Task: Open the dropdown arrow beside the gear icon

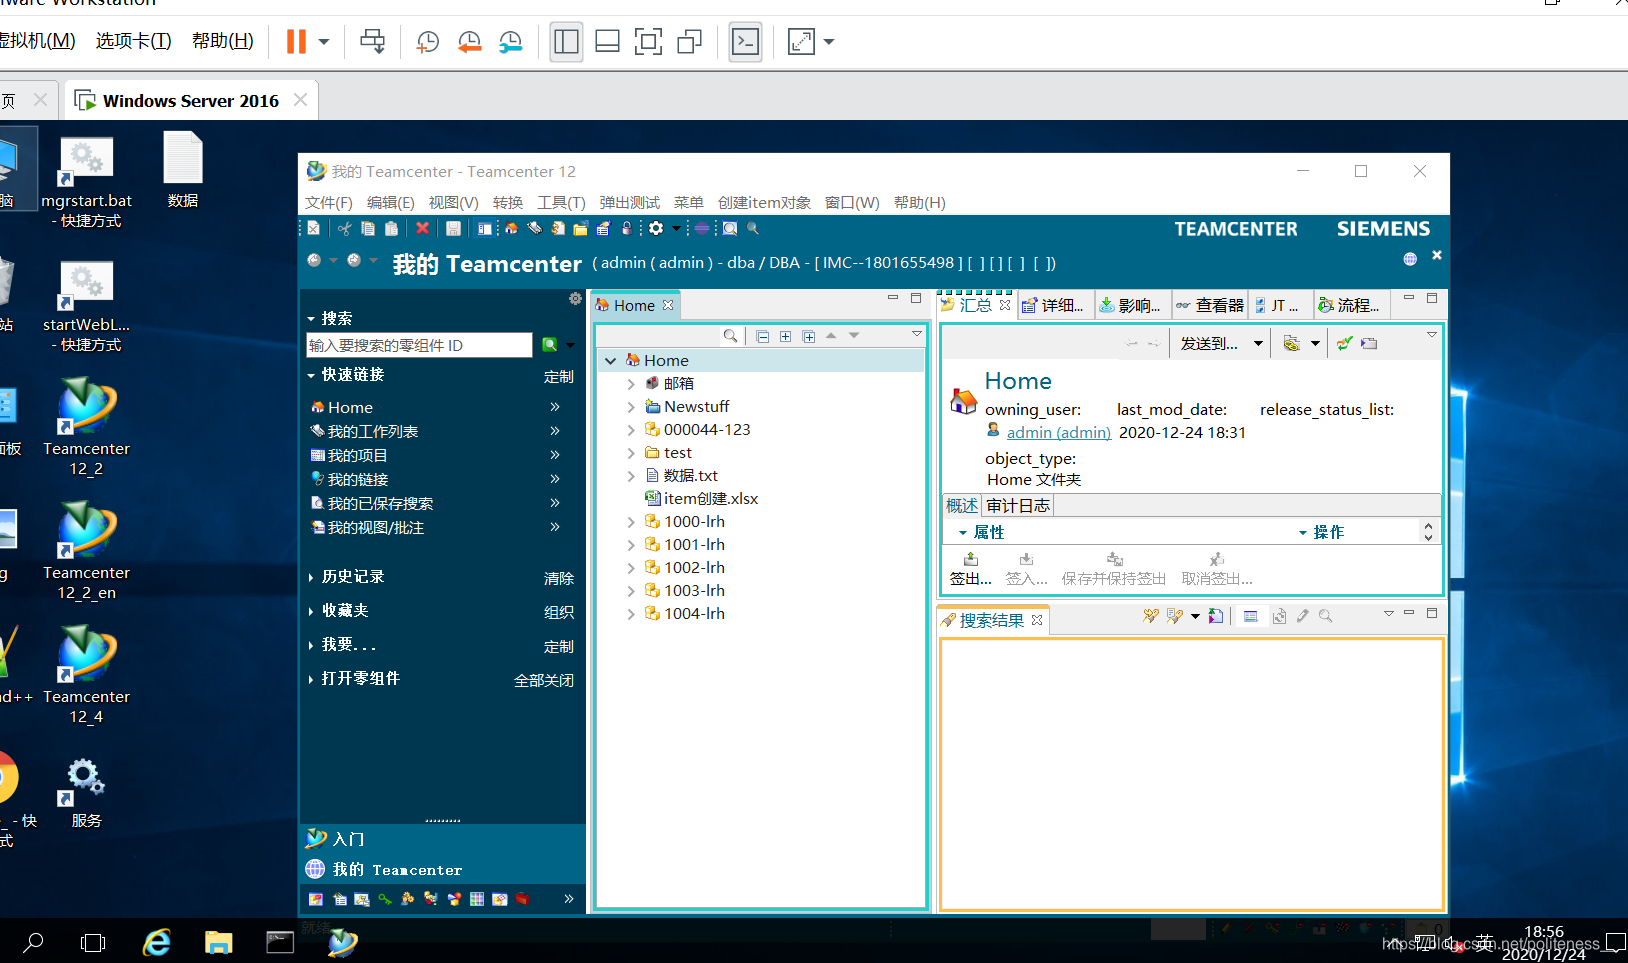Action: tap(676, 229)
